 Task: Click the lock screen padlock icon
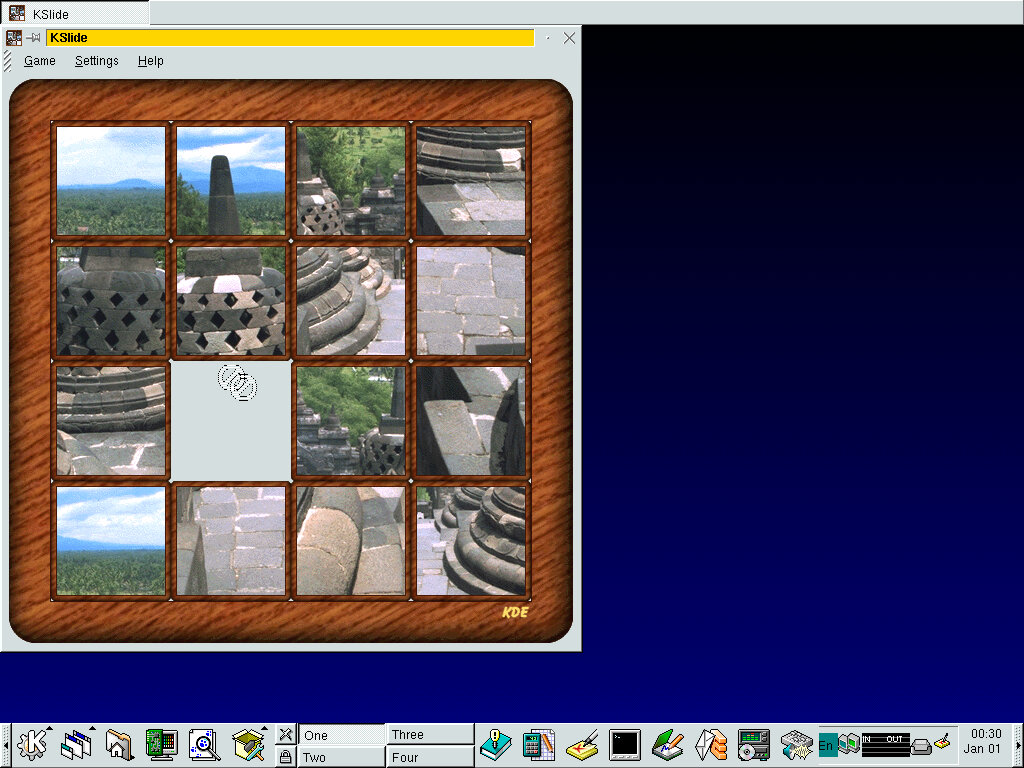coord(285,757)
